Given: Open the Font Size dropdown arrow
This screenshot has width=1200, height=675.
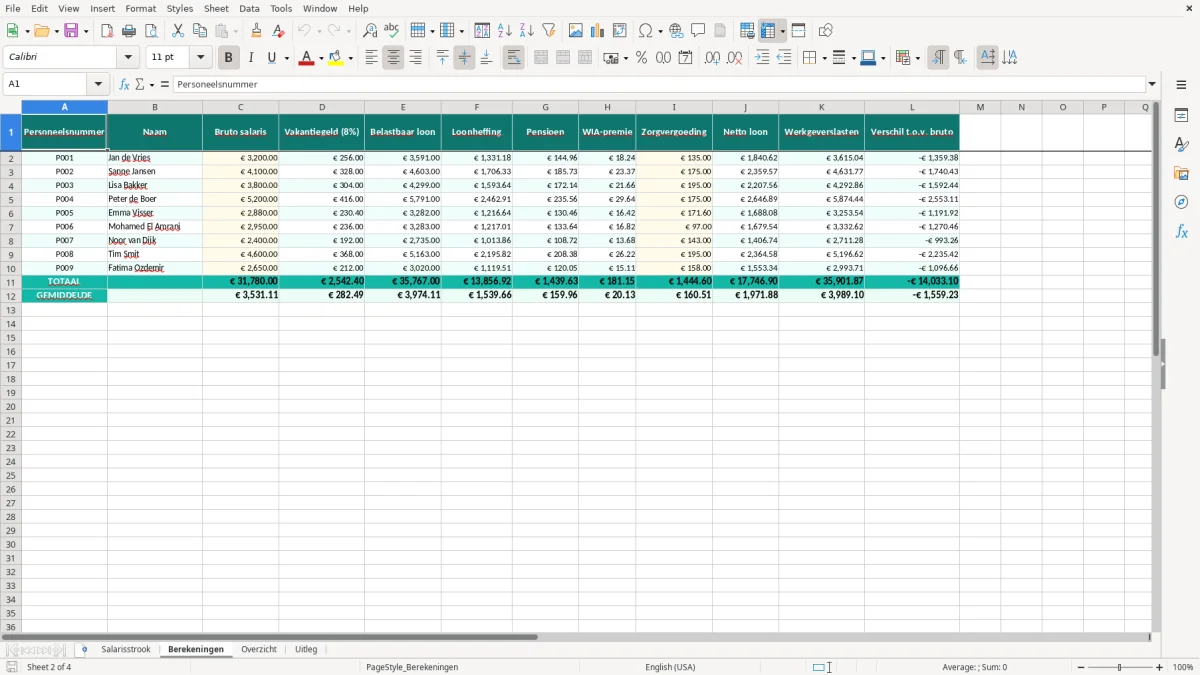Looking at the screenshot, I should [x=200, y=58].
